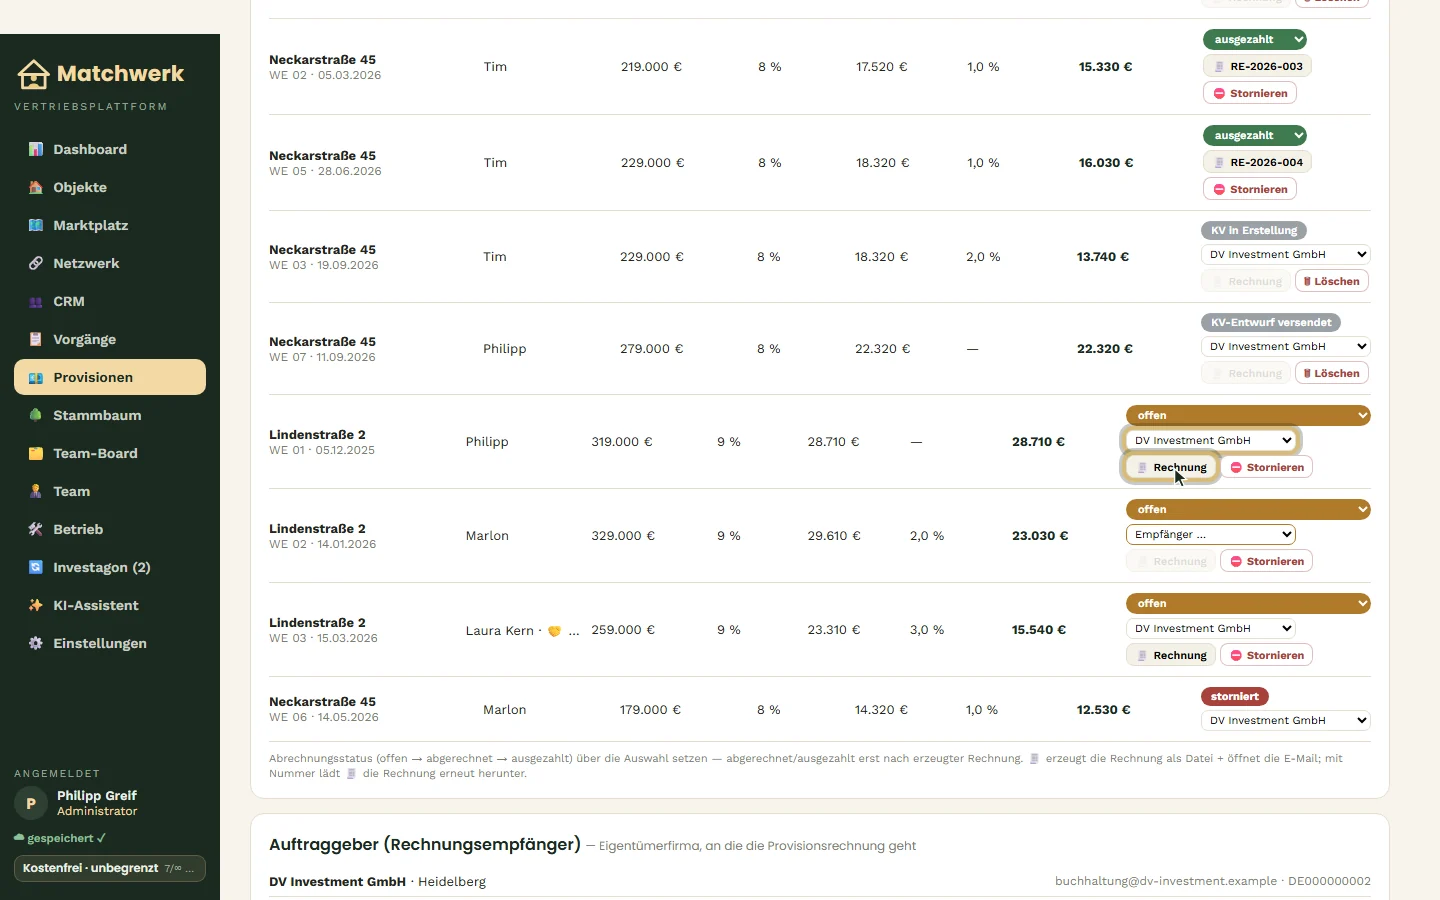Click the Netzwerk link icon
1440x900 pixels.
(x=36, y=263)
